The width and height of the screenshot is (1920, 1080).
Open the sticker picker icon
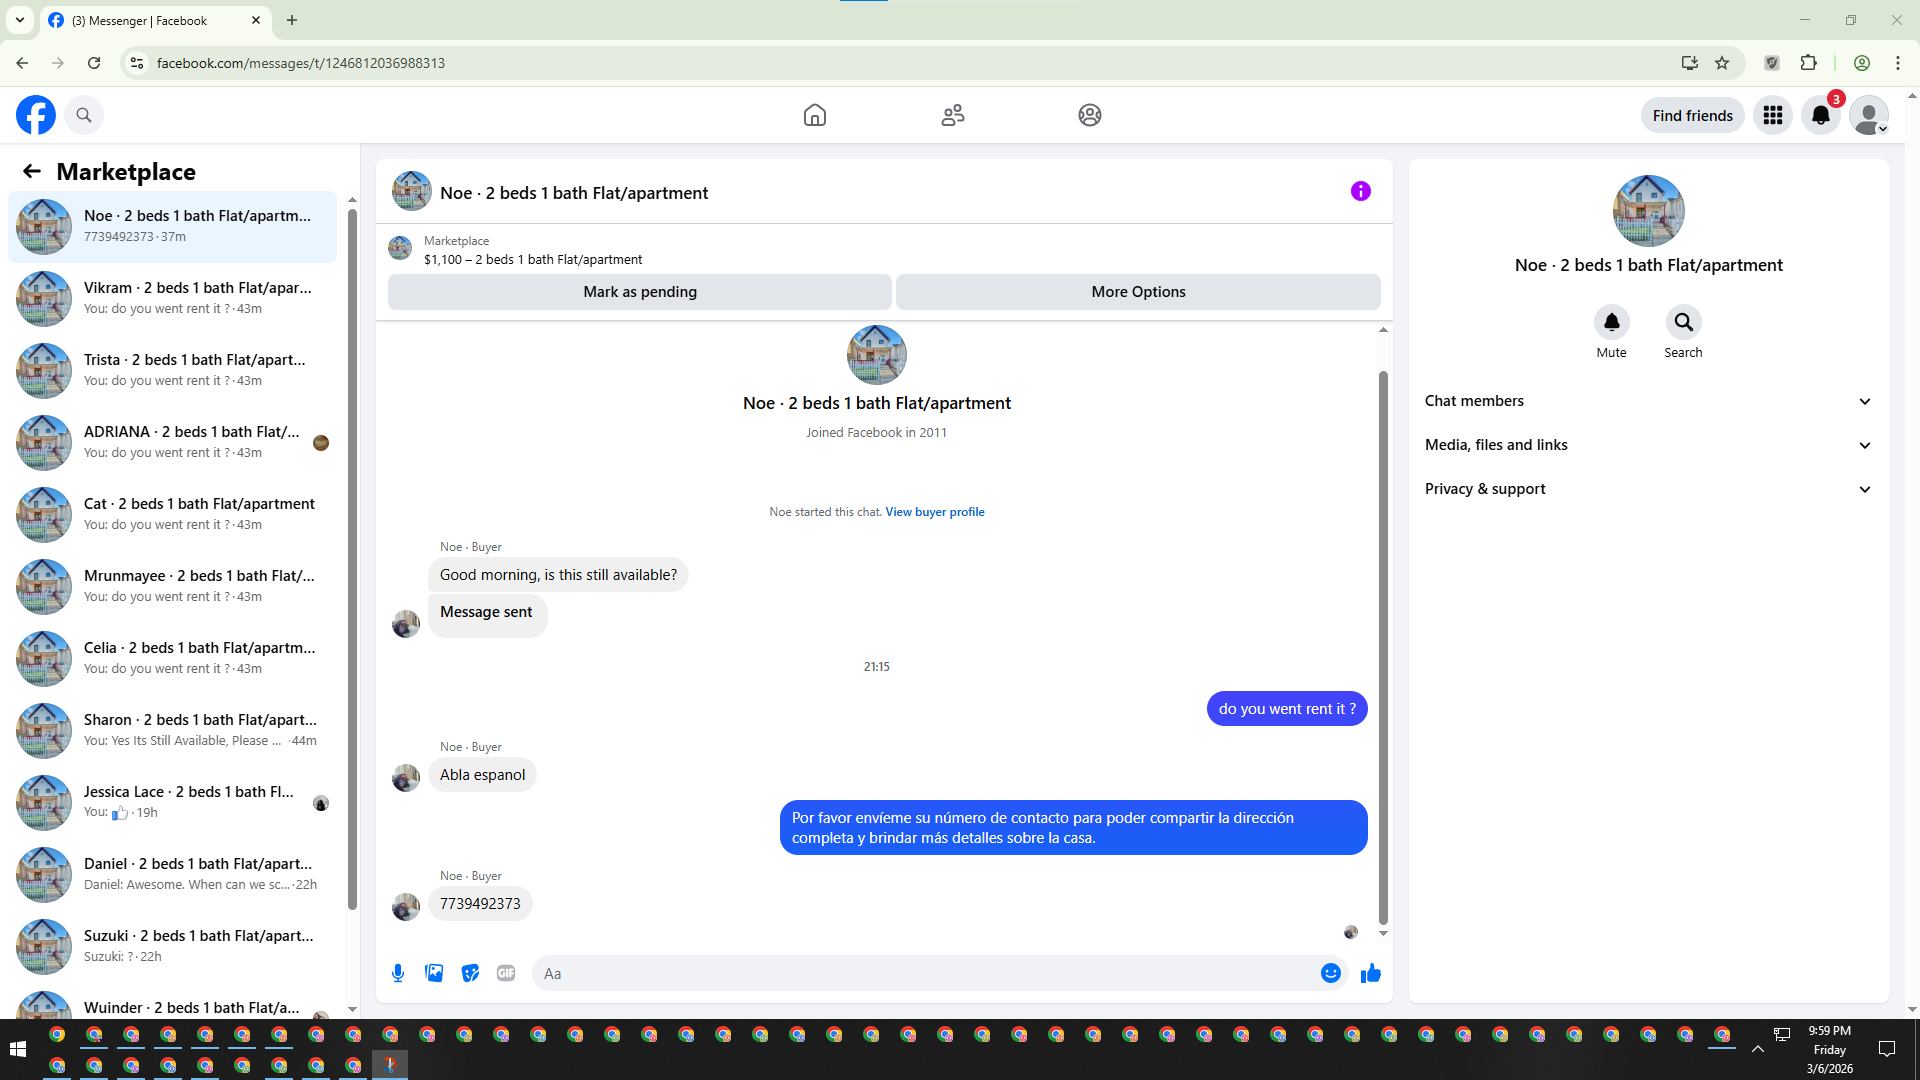(470, 973)
